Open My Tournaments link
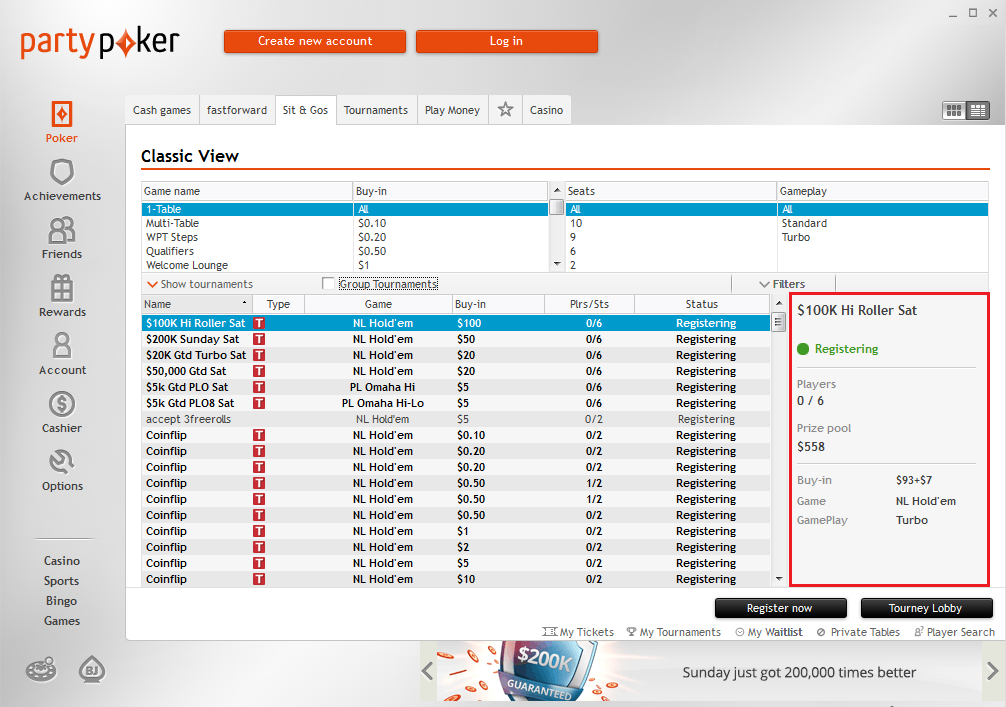The width and height of the screenshot is (1006, 707). (674, 632)
